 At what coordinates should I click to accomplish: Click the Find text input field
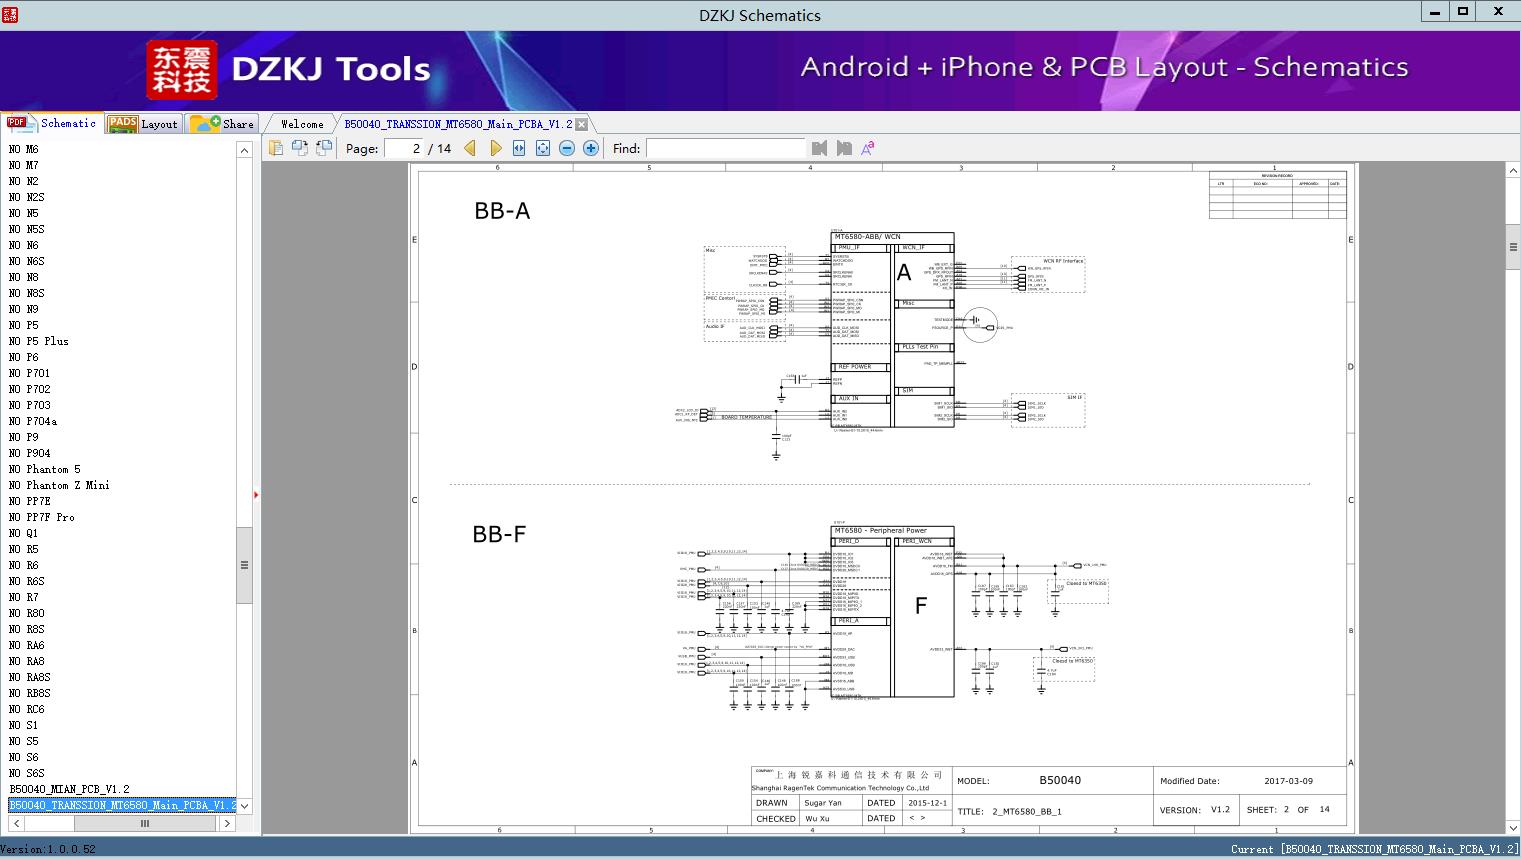tap(725, 148)
